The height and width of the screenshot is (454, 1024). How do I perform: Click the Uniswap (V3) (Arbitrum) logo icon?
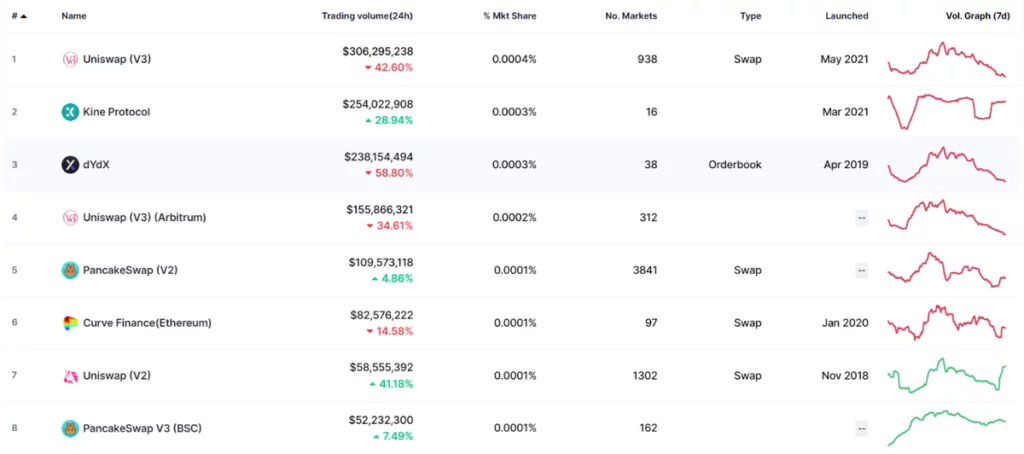pos(70,218)
